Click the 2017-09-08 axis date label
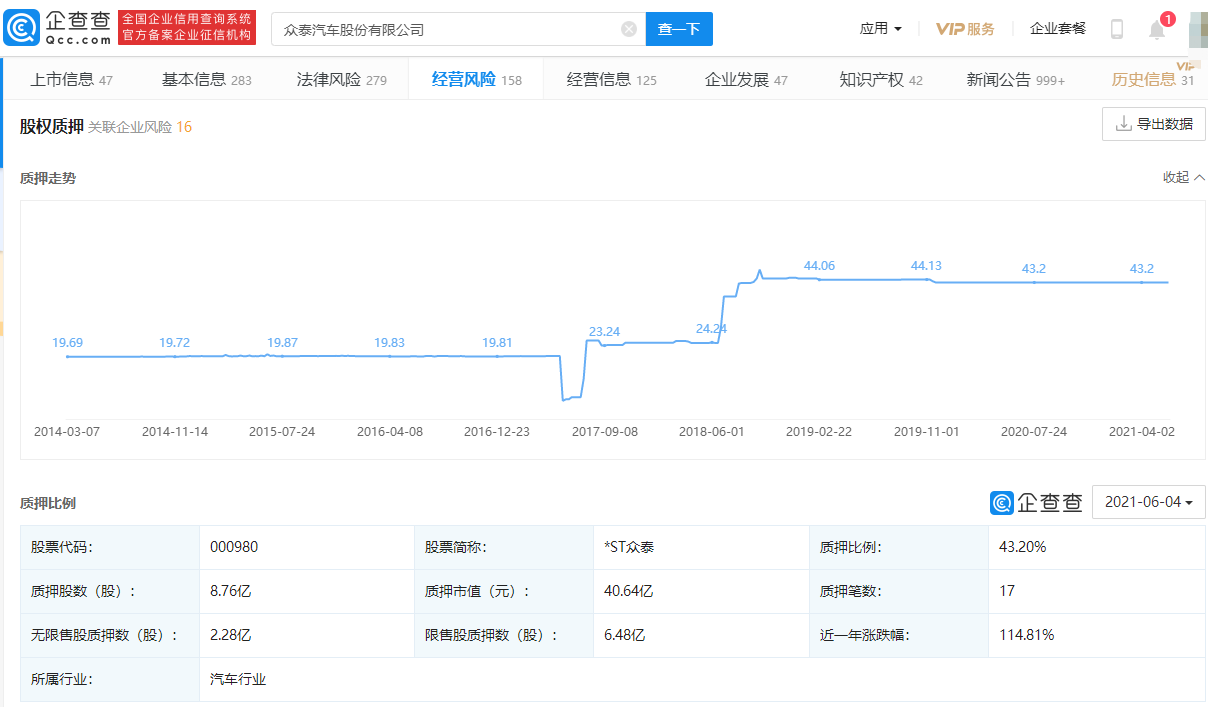This screenshot has height=707, width=1208. tap(605, 432)
